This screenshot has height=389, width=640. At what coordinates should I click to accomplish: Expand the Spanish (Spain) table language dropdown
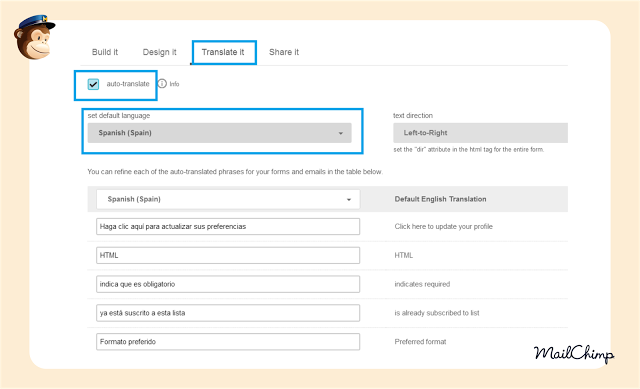[x=228, y=199]
